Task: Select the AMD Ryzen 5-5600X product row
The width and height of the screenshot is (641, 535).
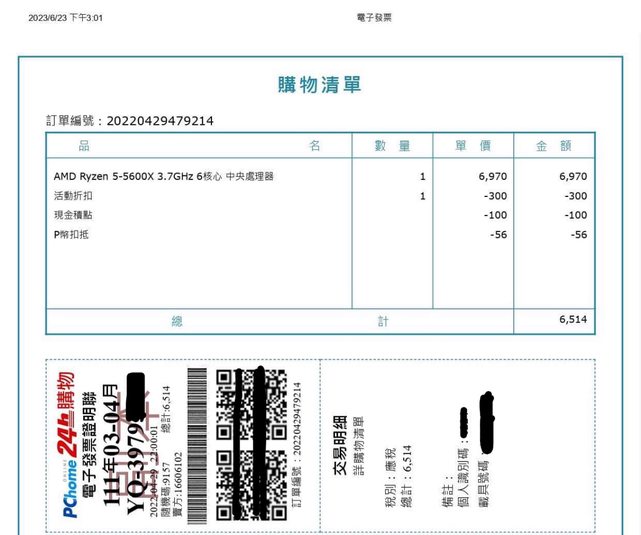Action: 164,176
